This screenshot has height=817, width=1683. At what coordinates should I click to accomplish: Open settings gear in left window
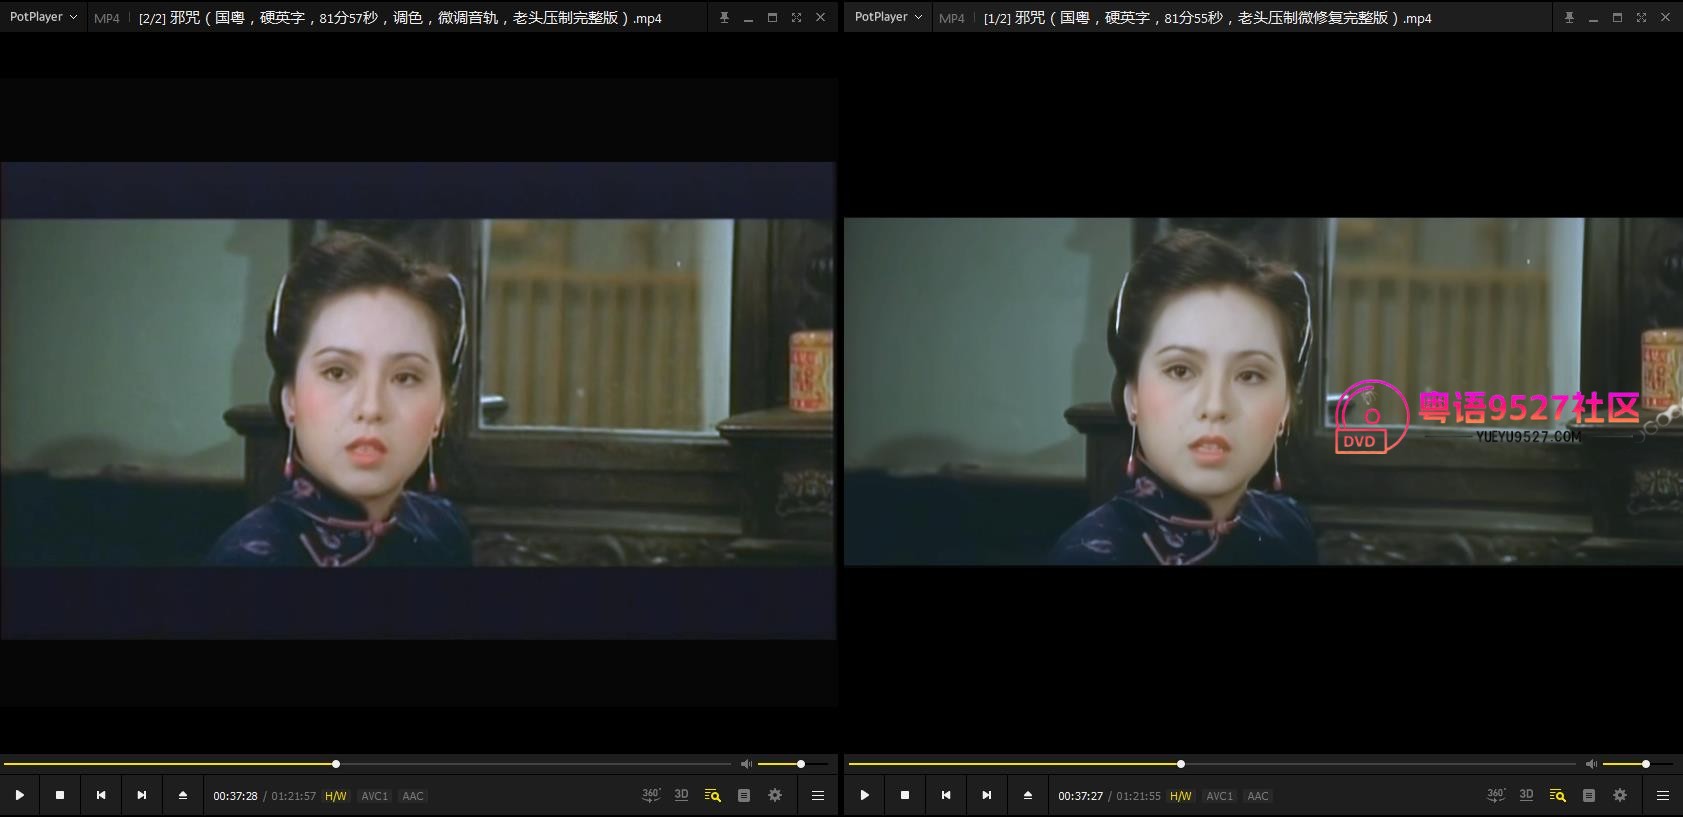pos(775,795)
